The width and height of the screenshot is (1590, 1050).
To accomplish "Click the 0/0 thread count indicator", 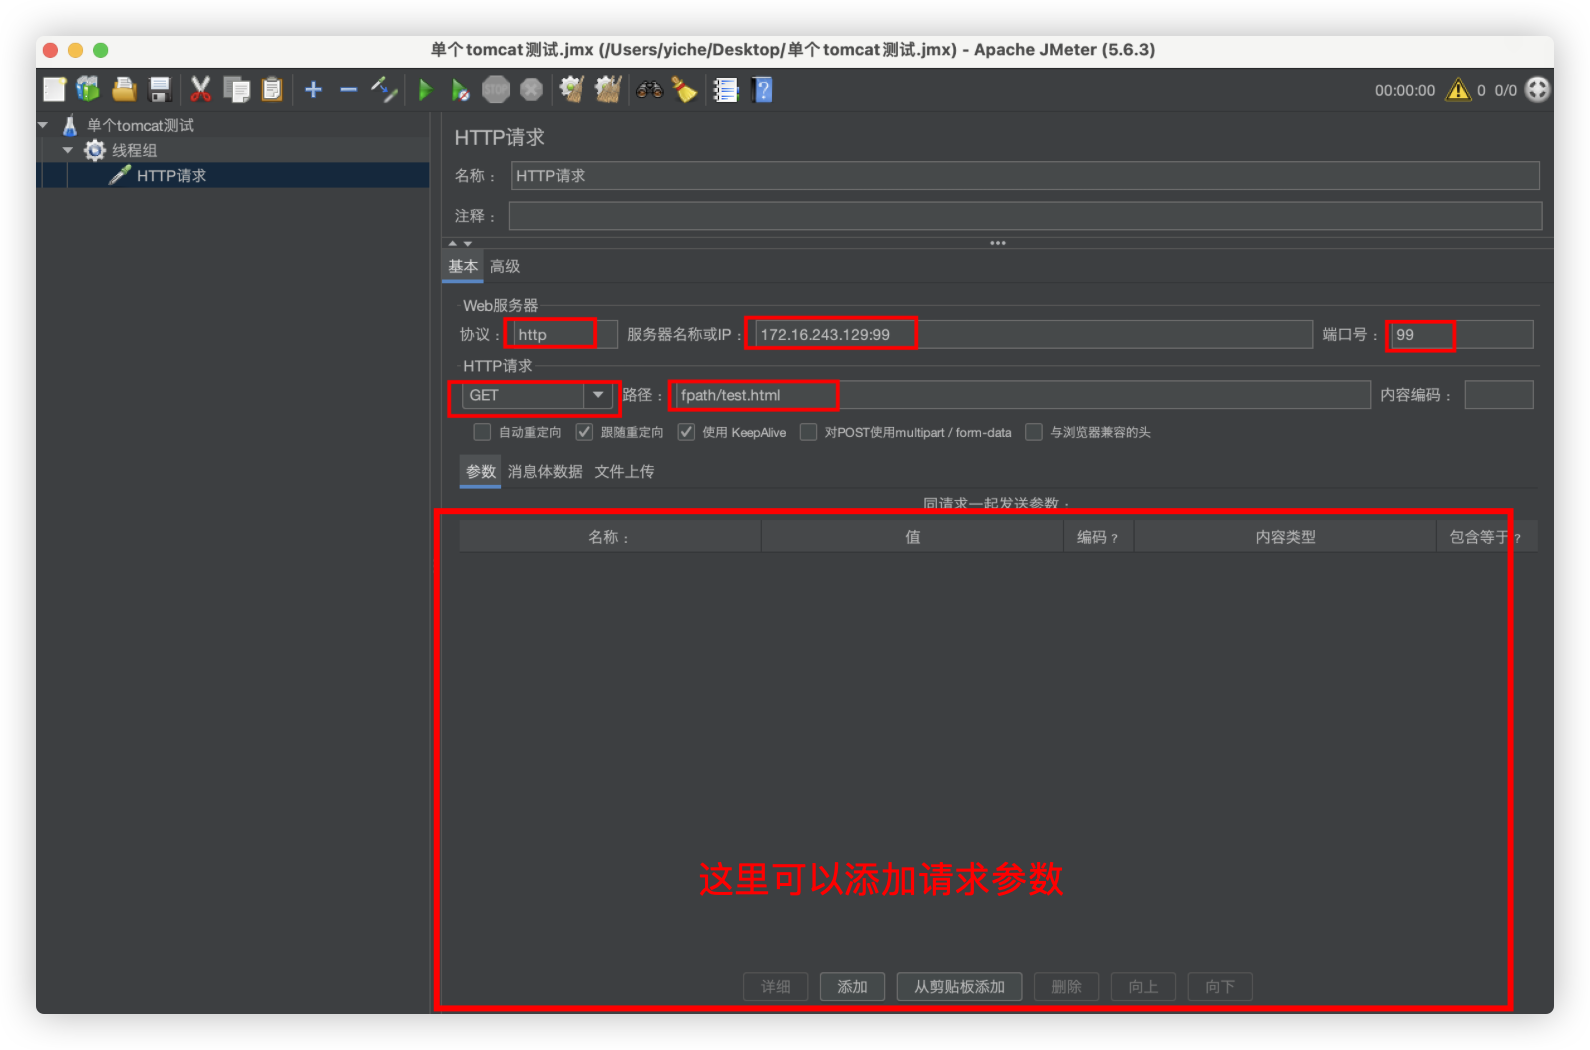I will pos(1506,90).
